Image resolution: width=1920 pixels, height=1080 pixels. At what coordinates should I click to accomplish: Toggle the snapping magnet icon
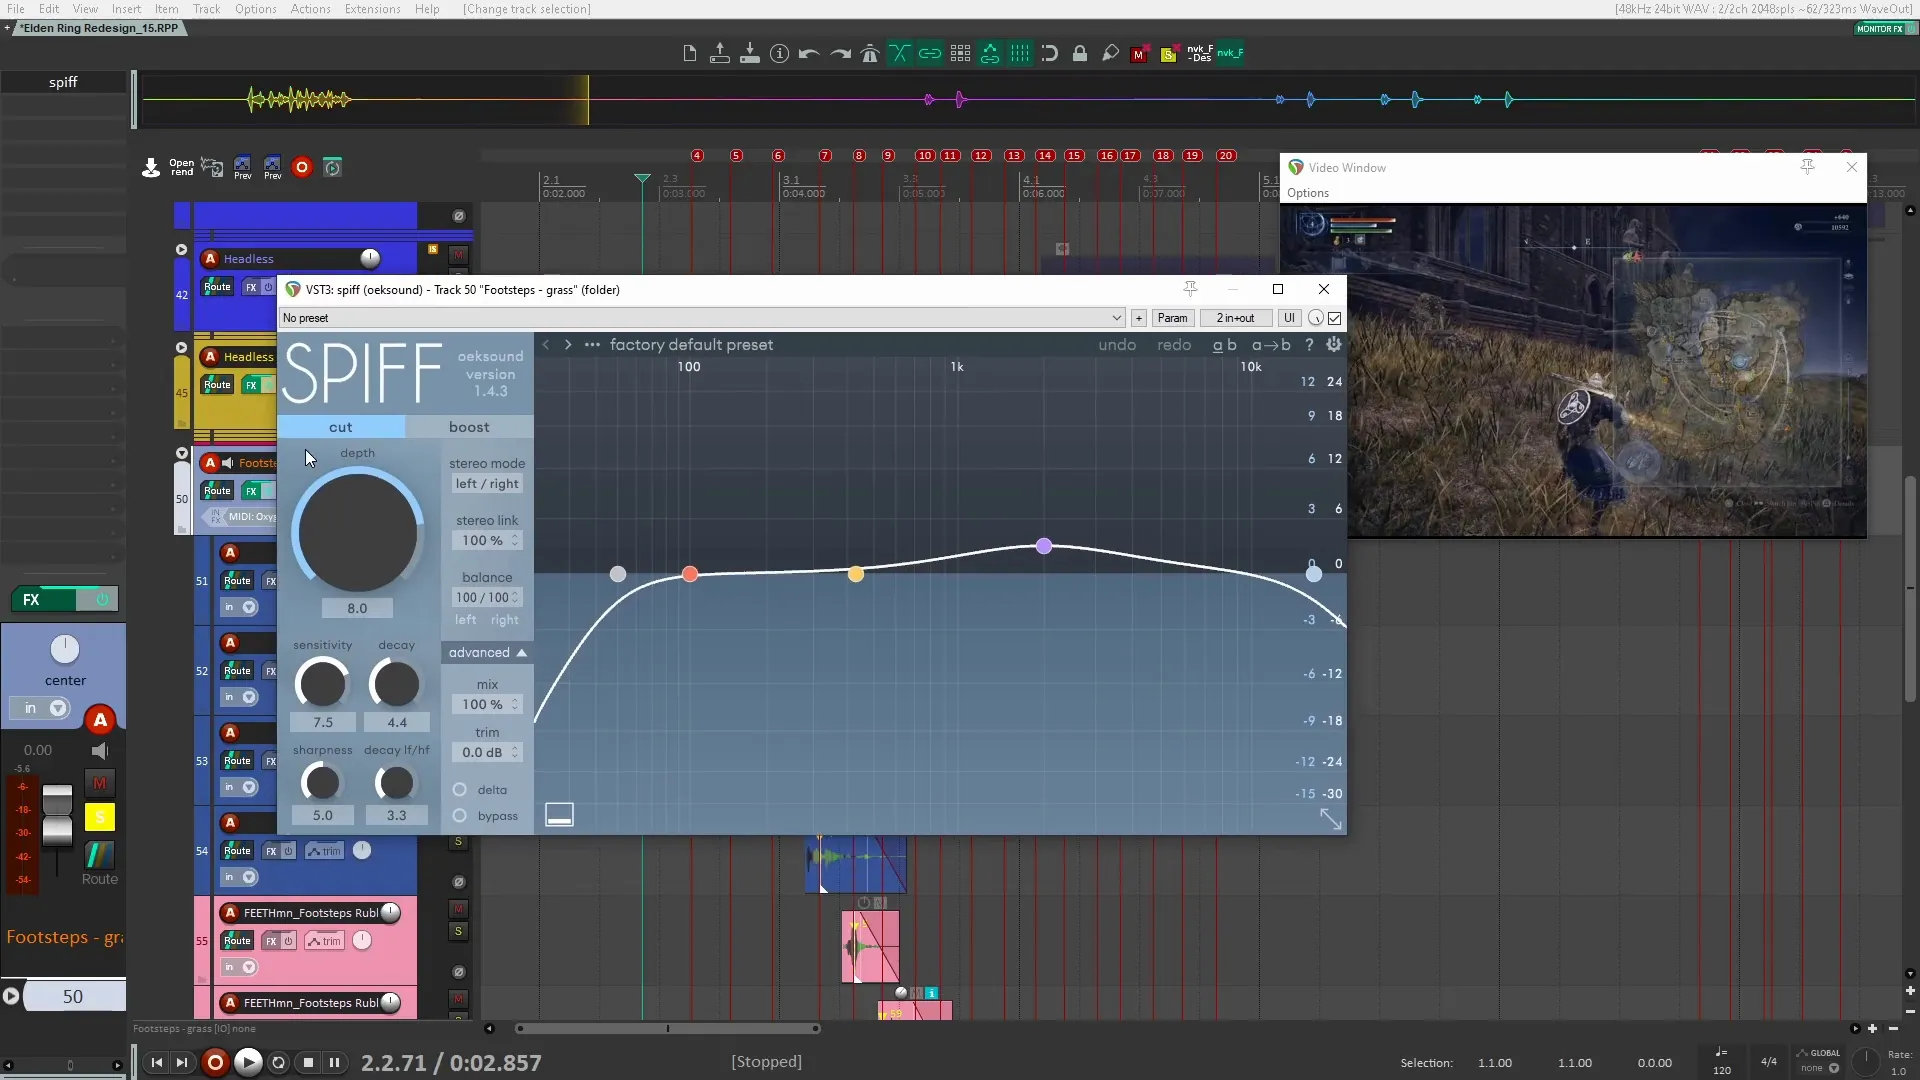(1050, 53)
